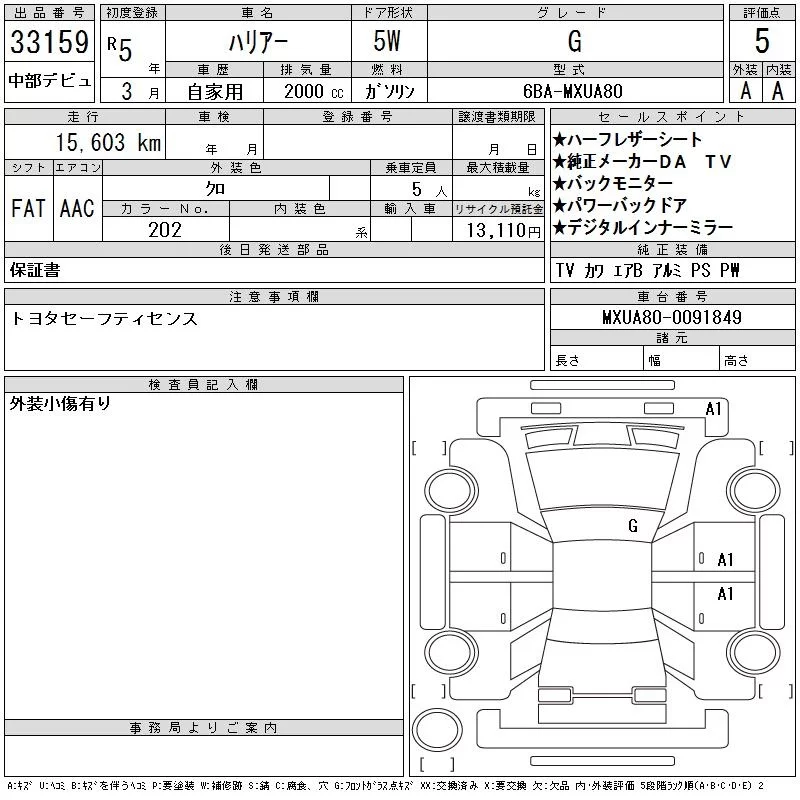Click the G mark on the windshield diagram
The image size is (800, 800).
coord(633,526)
